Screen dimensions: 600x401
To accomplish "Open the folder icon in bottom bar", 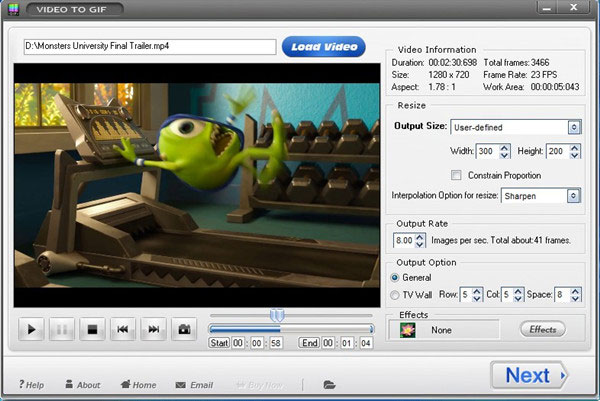I will [x=329, y=385].
